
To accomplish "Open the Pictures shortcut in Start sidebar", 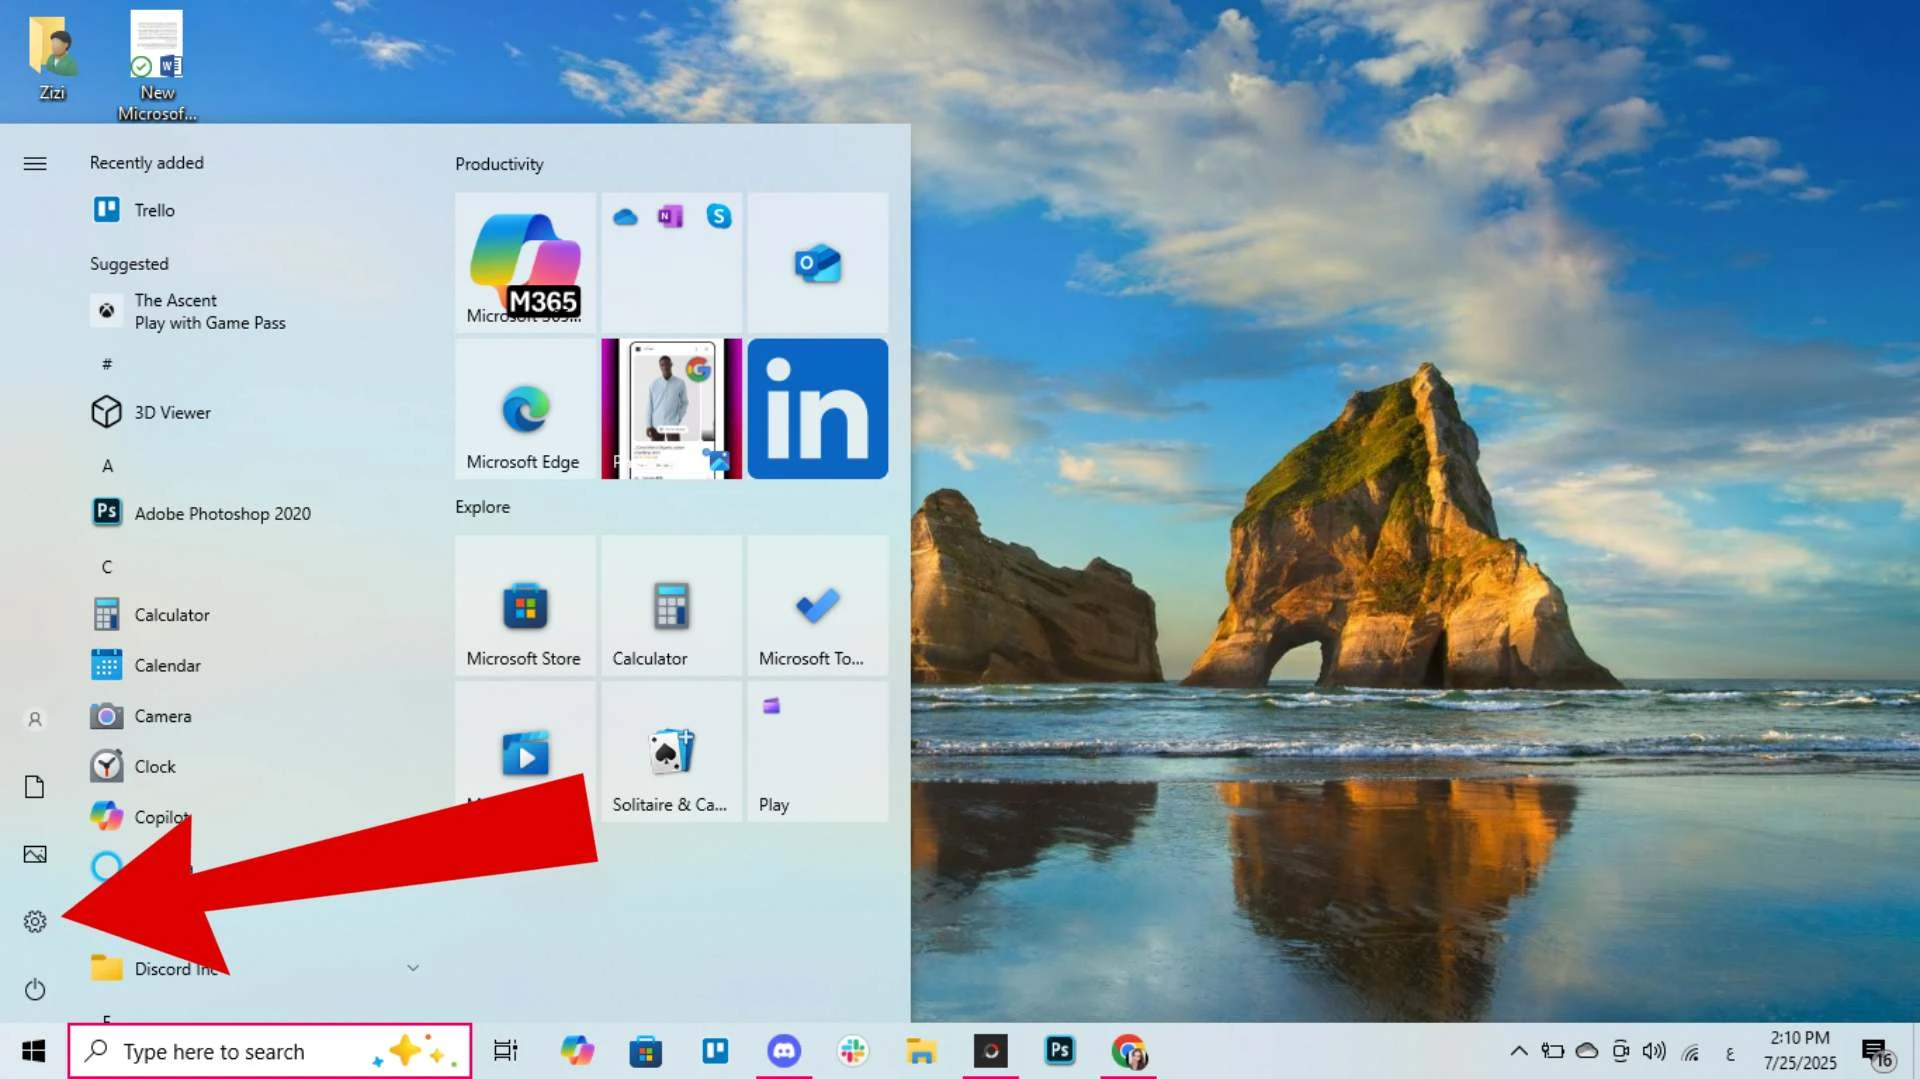I will (35, 854).
